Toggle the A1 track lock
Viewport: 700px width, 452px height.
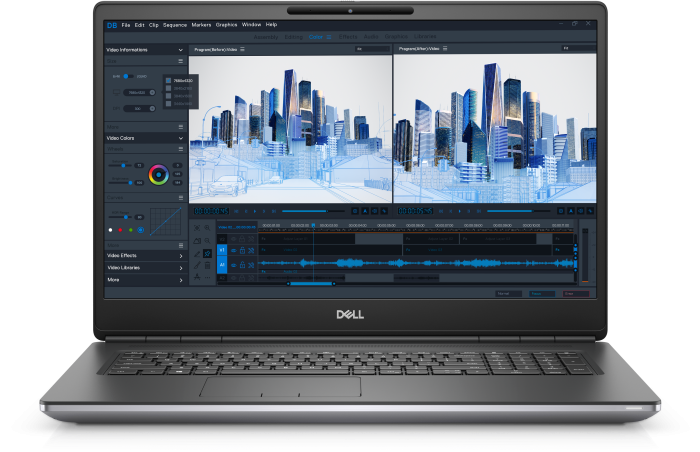tap(242, 265)
